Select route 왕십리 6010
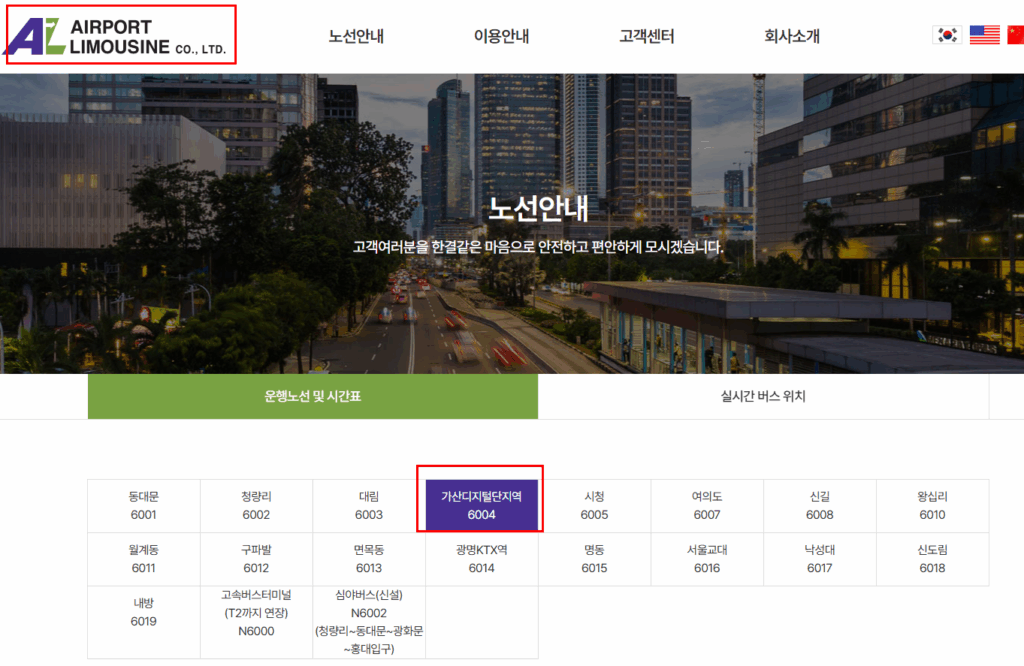This screenshot has height=666, width=1024. click(x=933, y=506)
